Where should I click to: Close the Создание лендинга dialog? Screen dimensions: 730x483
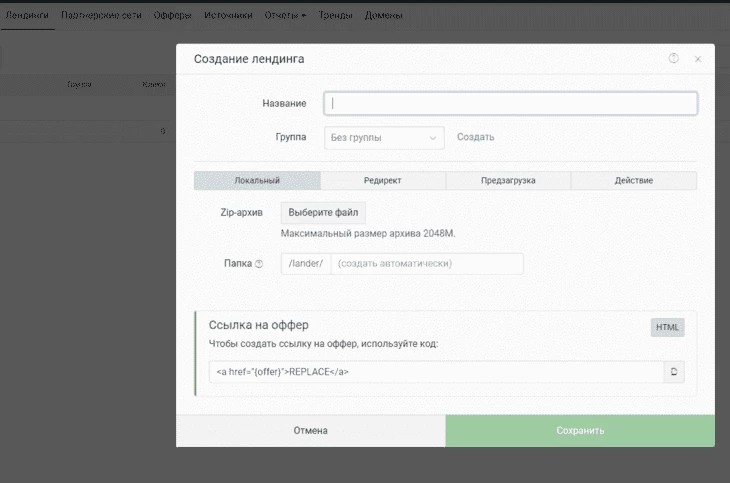point(697,59)
